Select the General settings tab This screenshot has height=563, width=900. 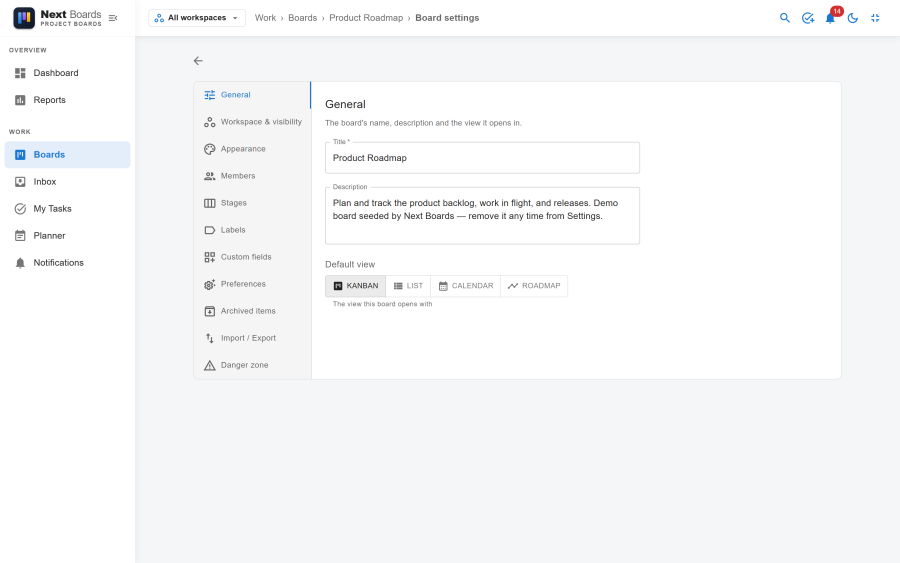click(253, 95)
